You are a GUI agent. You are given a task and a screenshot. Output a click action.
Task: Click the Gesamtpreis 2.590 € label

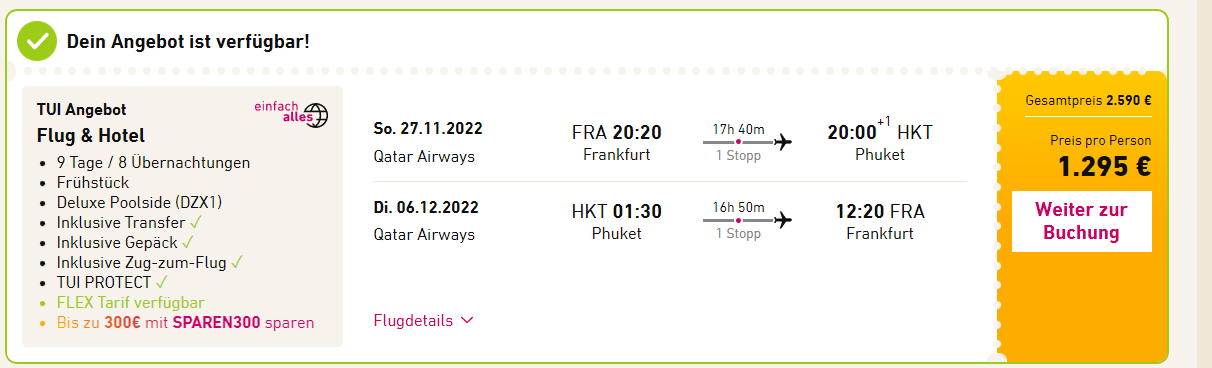click(x=1088, y=100)
